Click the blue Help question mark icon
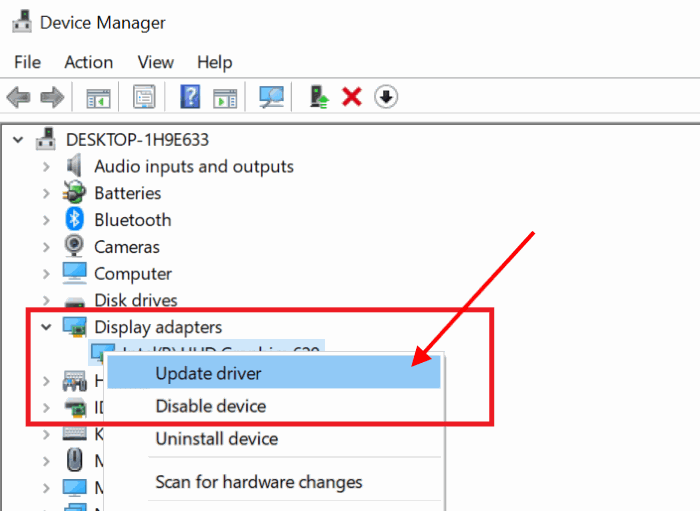The image size is (700, 511). coord(190,97)
